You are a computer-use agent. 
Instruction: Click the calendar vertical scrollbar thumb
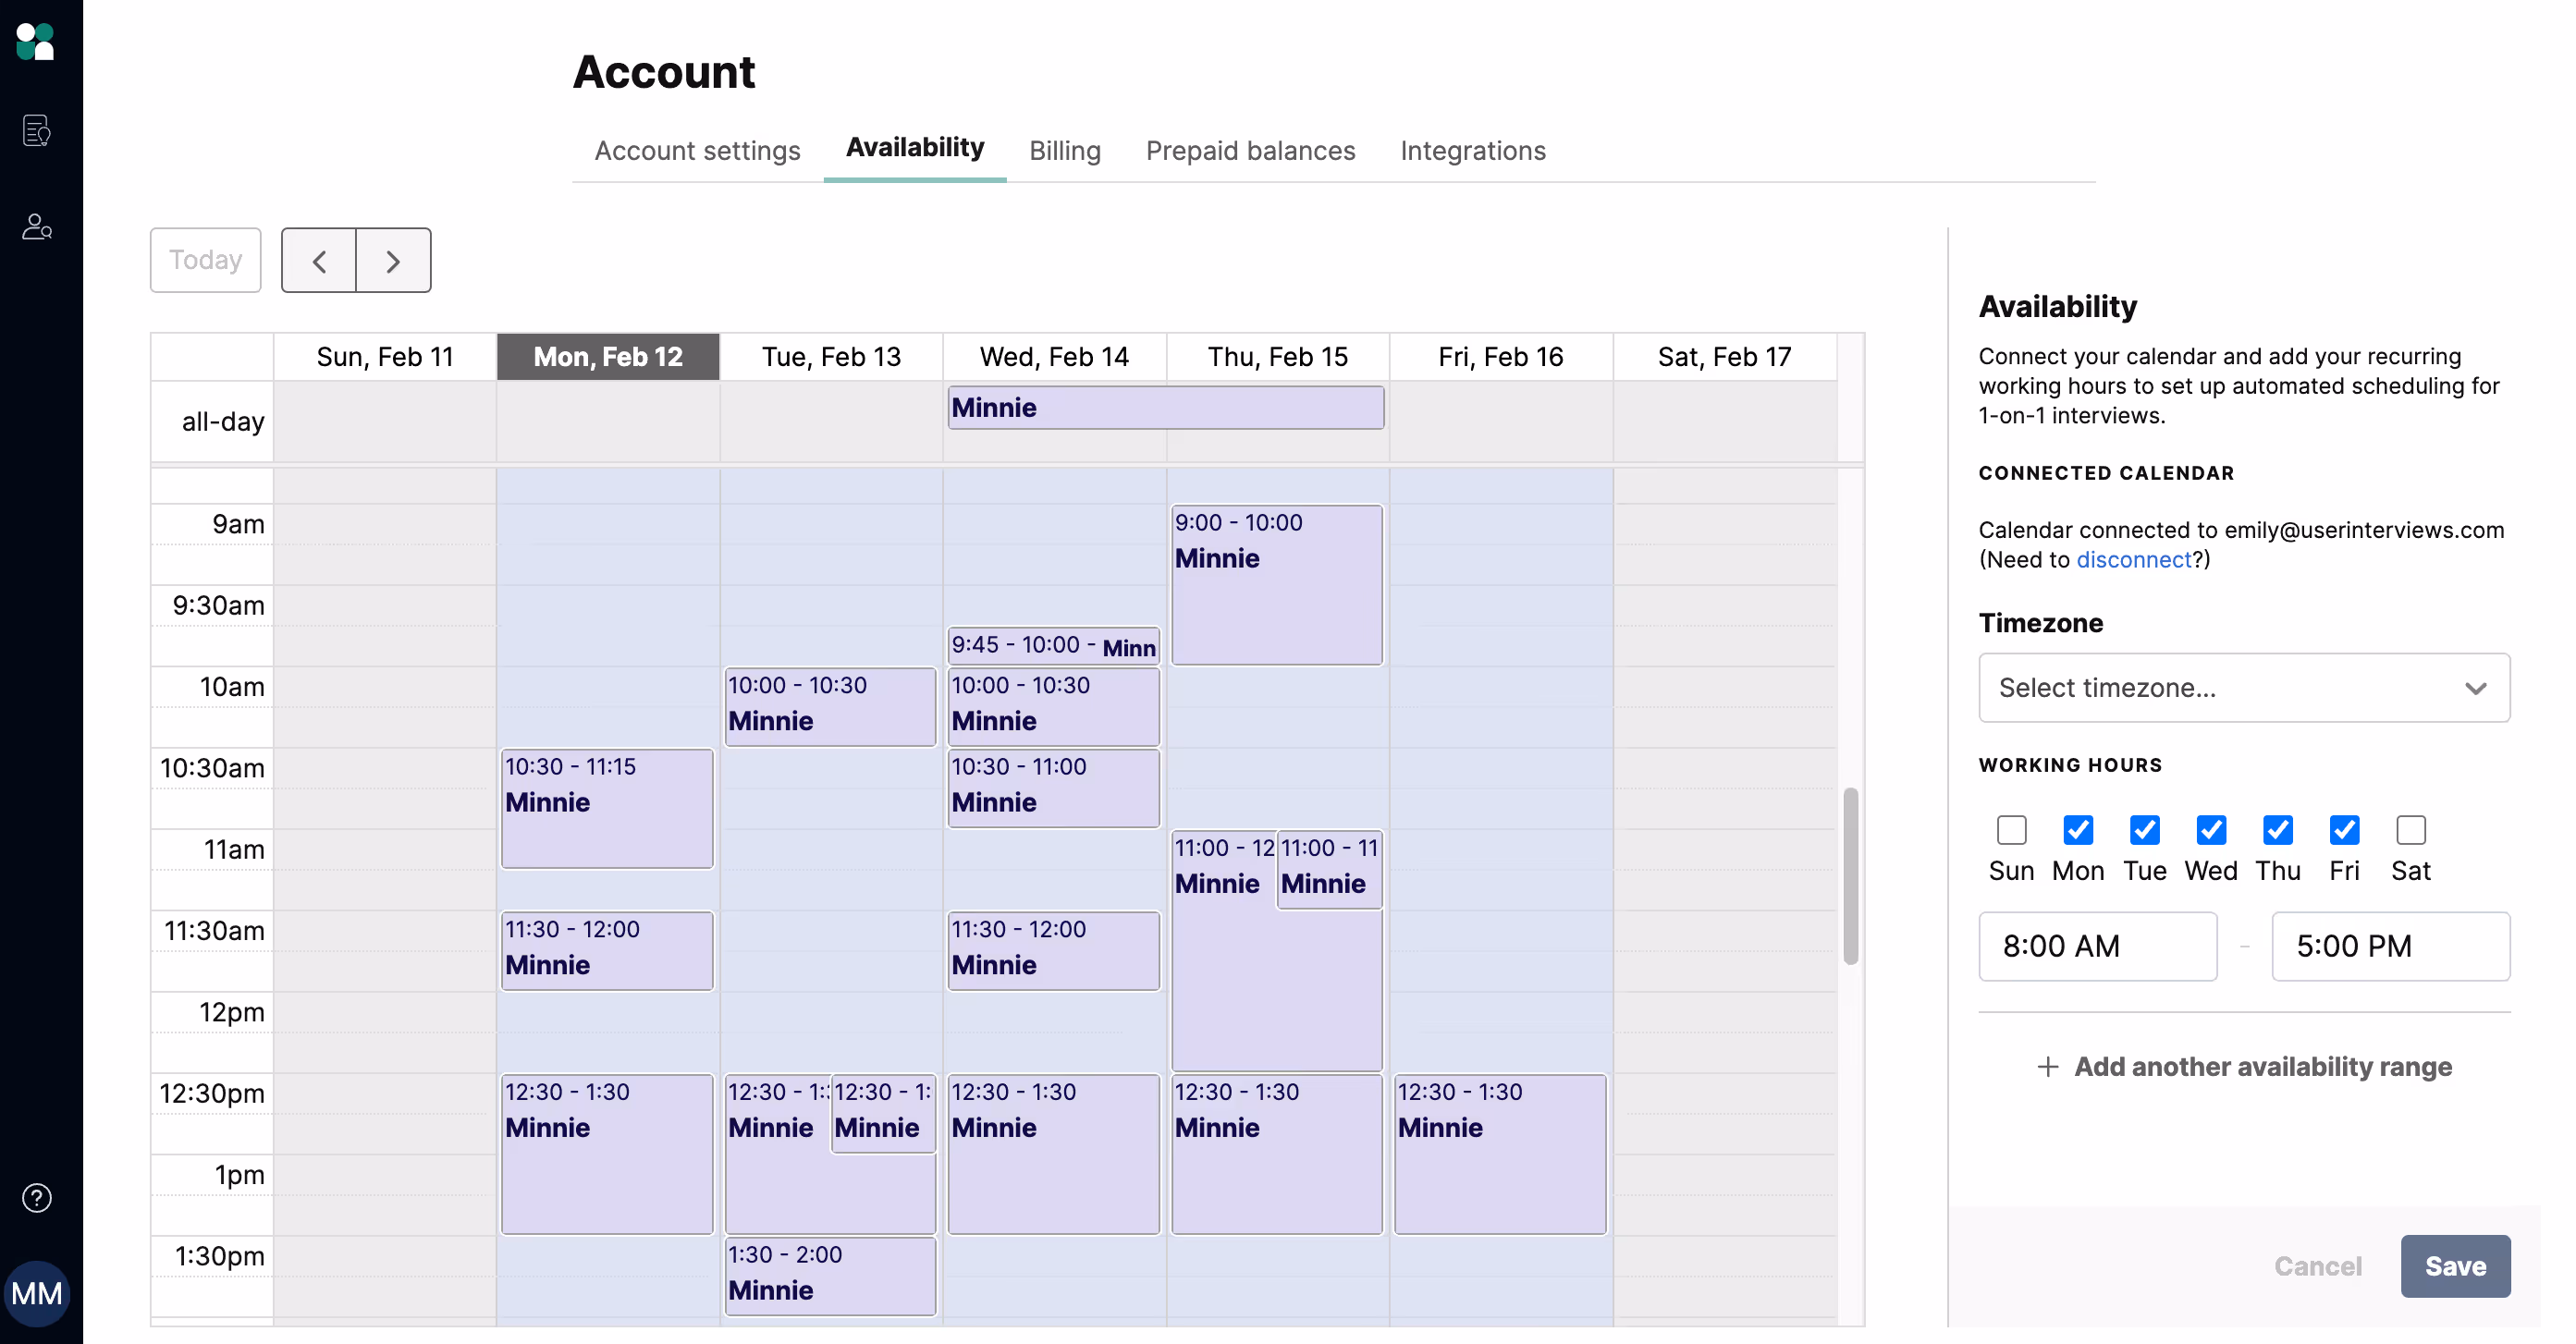pyautogui.click(x=1850, y=875)
